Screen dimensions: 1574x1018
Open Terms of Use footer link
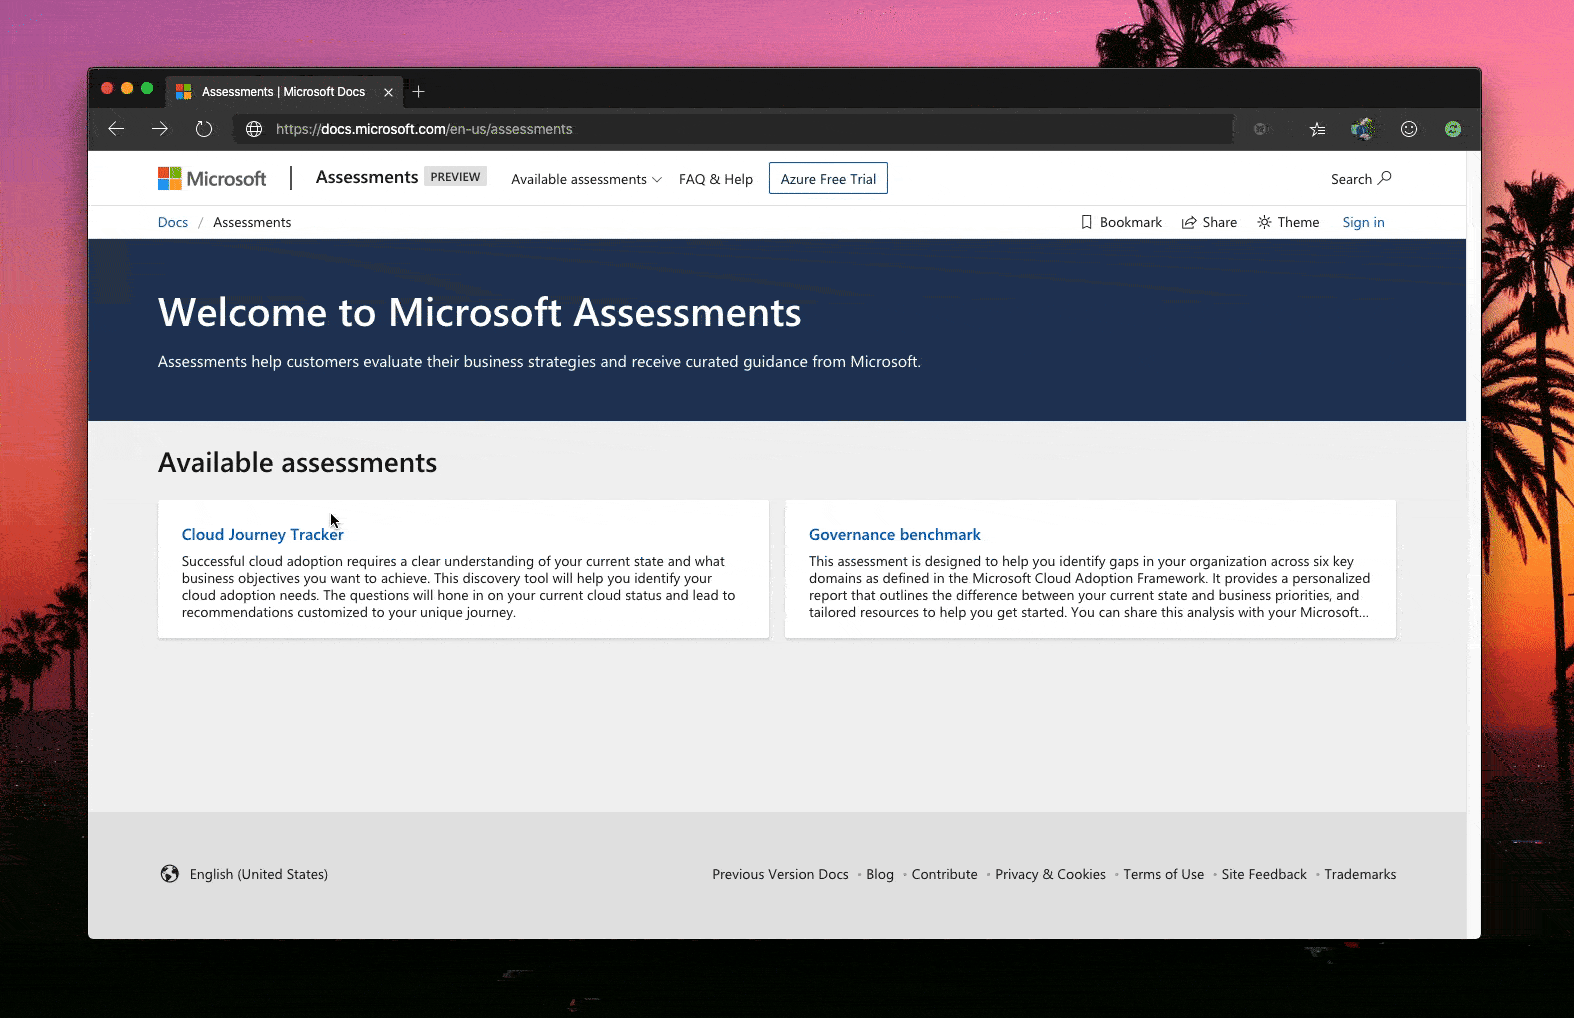point(1163,874)
